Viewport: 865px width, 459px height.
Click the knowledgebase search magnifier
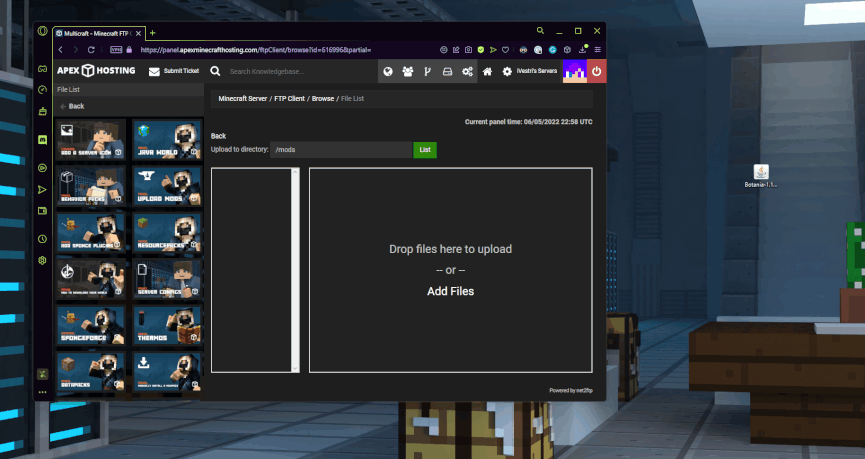tap(215, 71)
